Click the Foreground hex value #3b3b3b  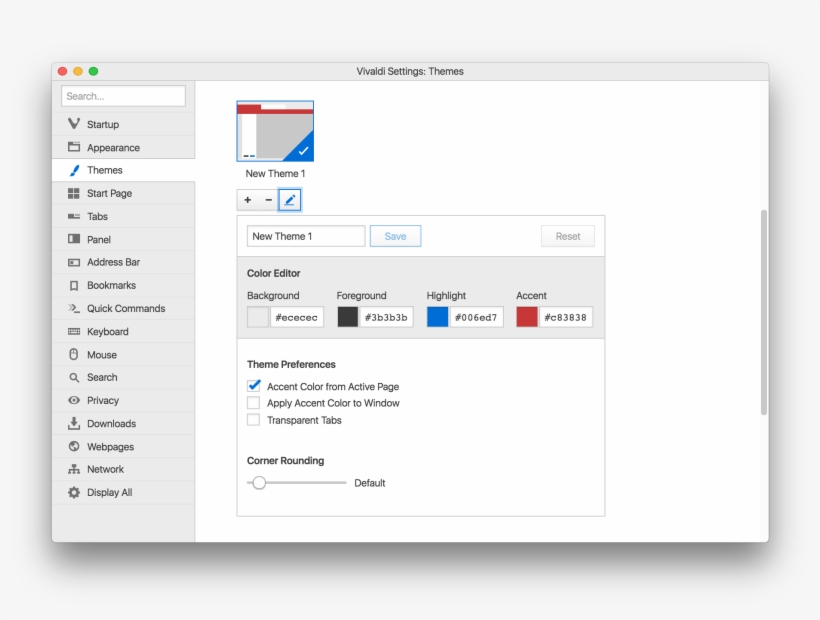[x=386, y=317]
